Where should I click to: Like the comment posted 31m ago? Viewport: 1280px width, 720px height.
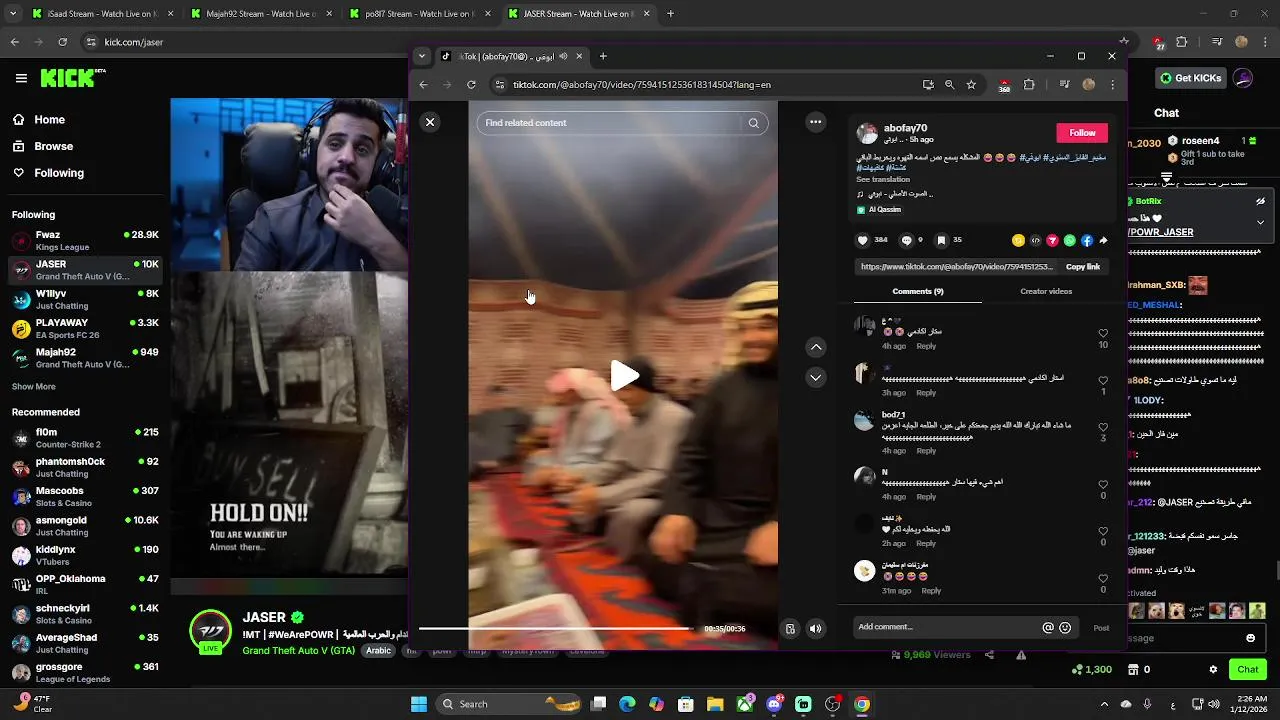tap(1103, 578)
